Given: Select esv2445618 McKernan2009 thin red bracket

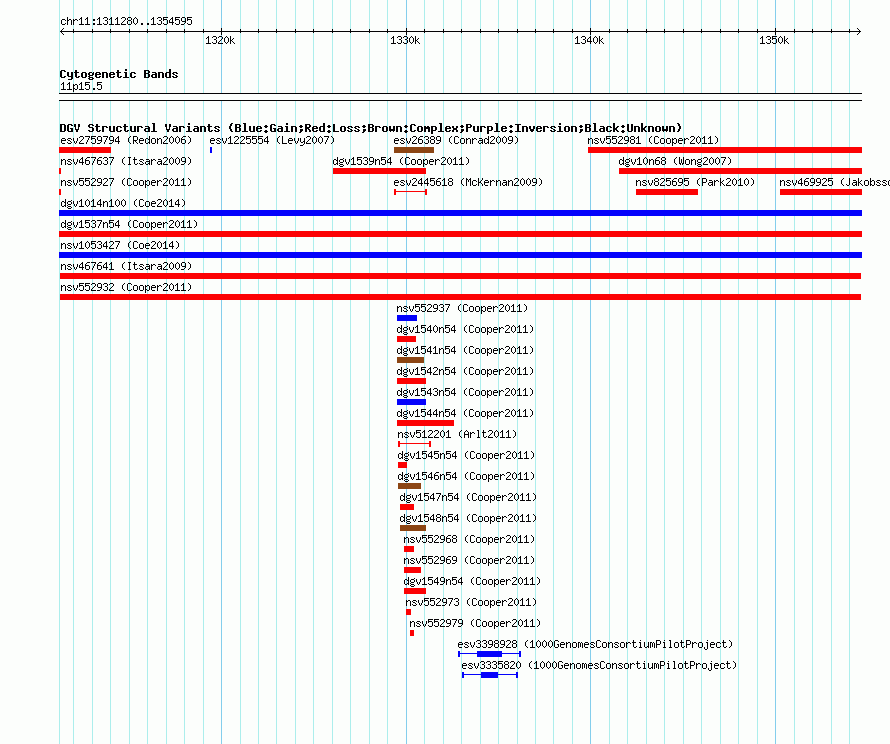Looking at the screenshot, I should coord(410,192).
